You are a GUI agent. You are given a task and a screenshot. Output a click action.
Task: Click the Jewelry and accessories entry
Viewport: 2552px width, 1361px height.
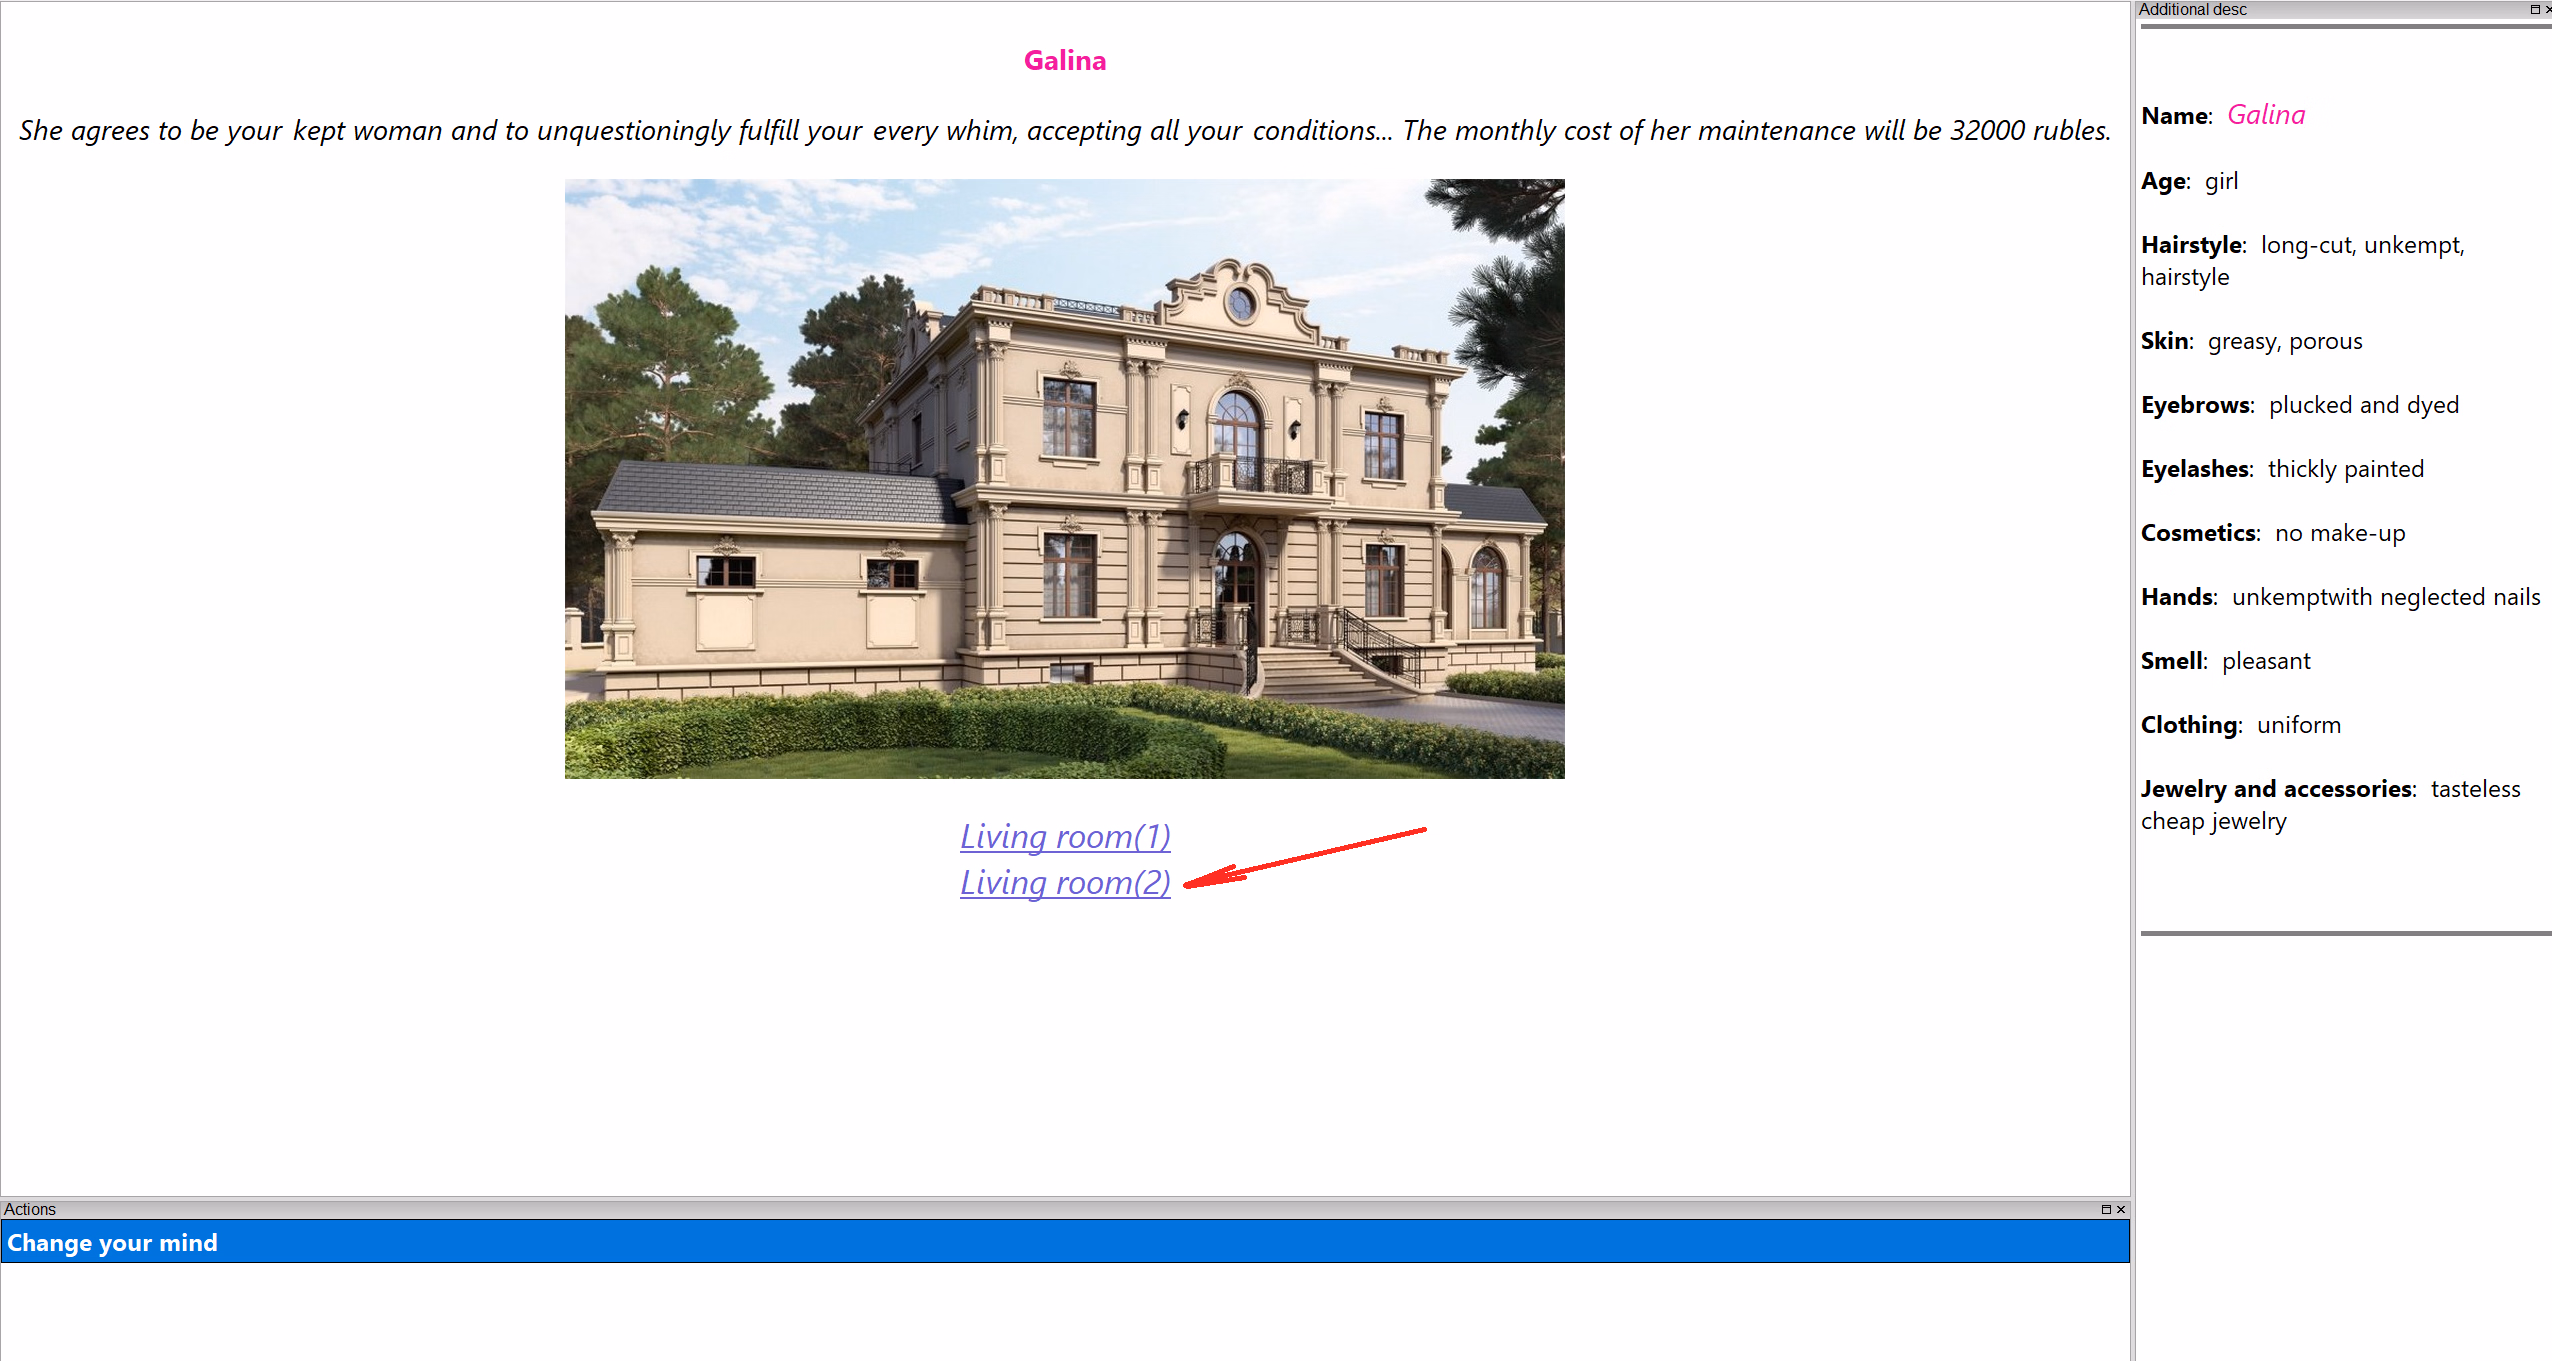[x=2330, y=804]
